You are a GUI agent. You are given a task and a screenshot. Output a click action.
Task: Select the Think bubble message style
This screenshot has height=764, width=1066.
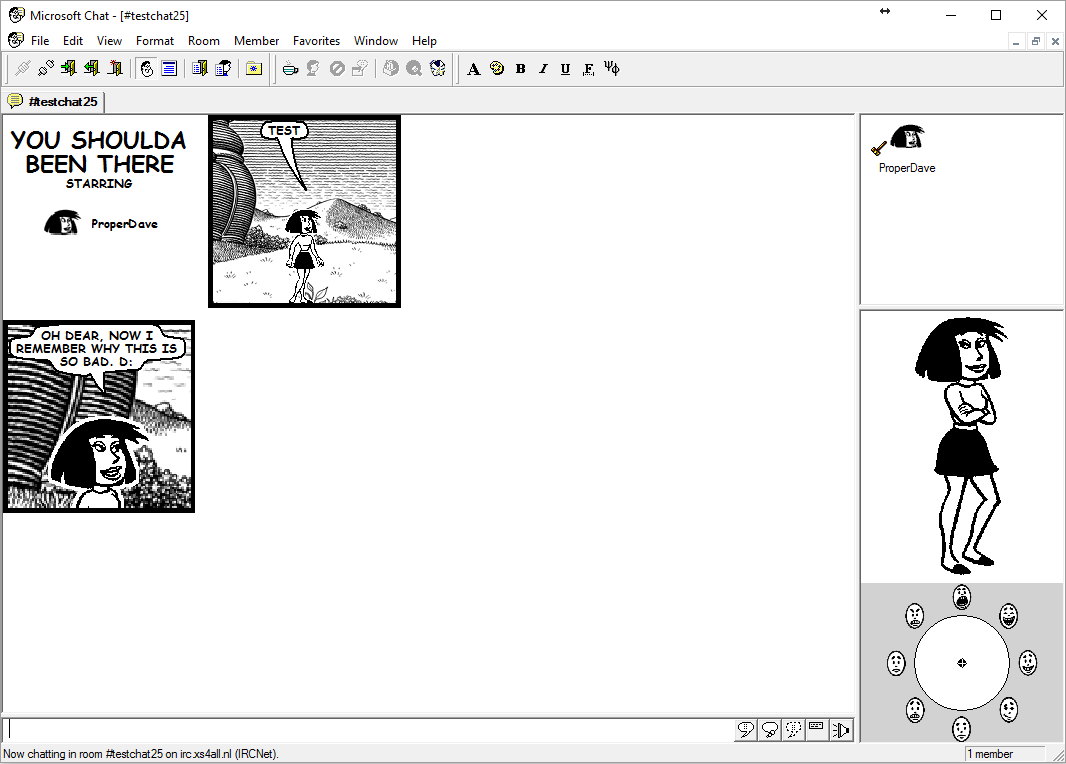(769, 729)
